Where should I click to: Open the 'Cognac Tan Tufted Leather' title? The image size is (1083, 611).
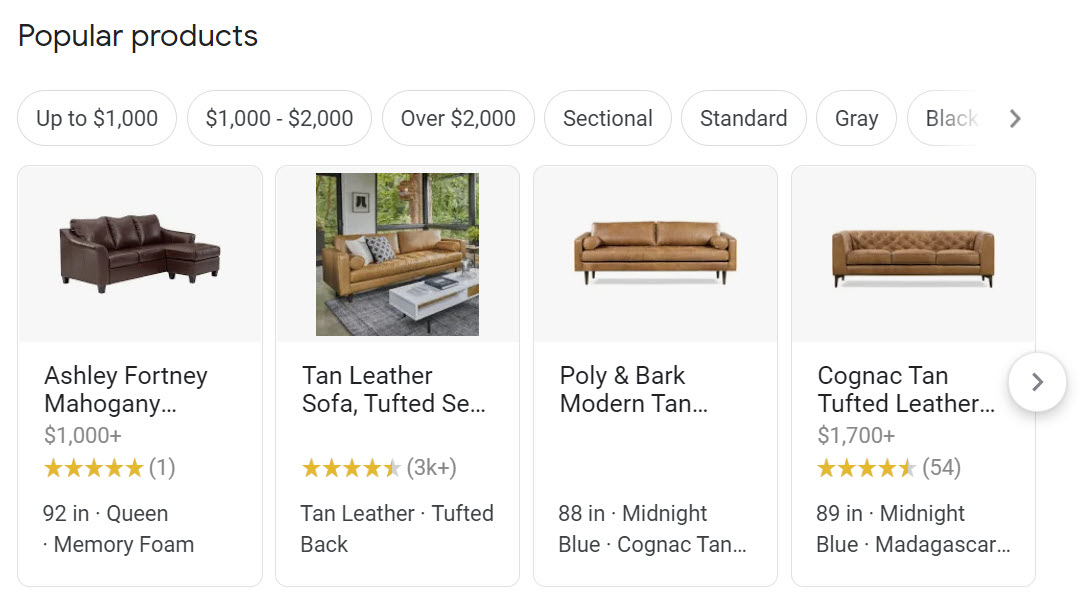pyautogui.click(x=906, y=390)
